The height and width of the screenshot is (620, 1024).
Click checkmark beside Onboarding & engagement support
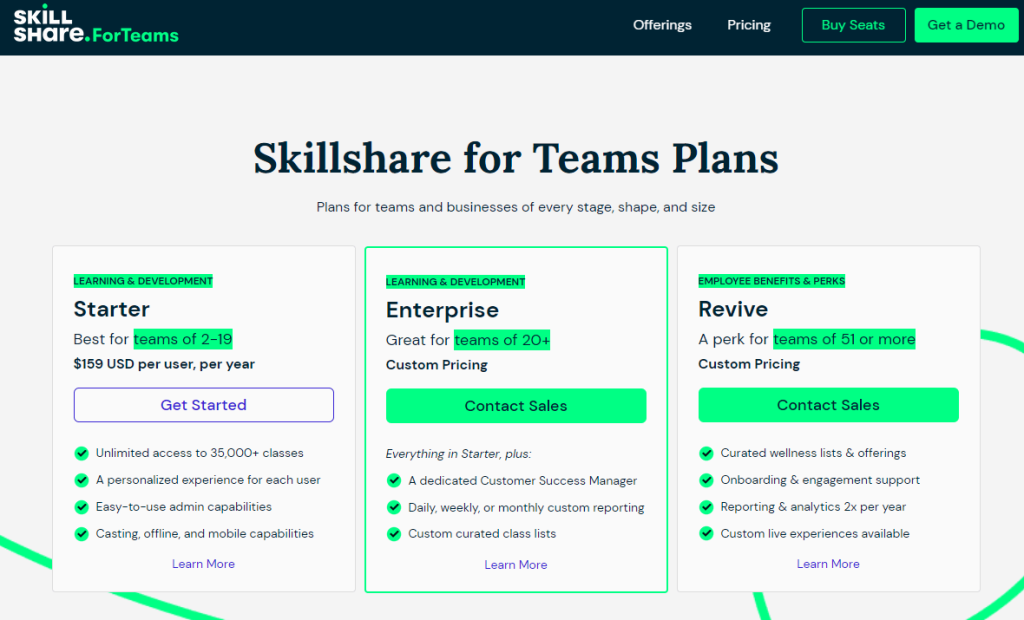706,480
